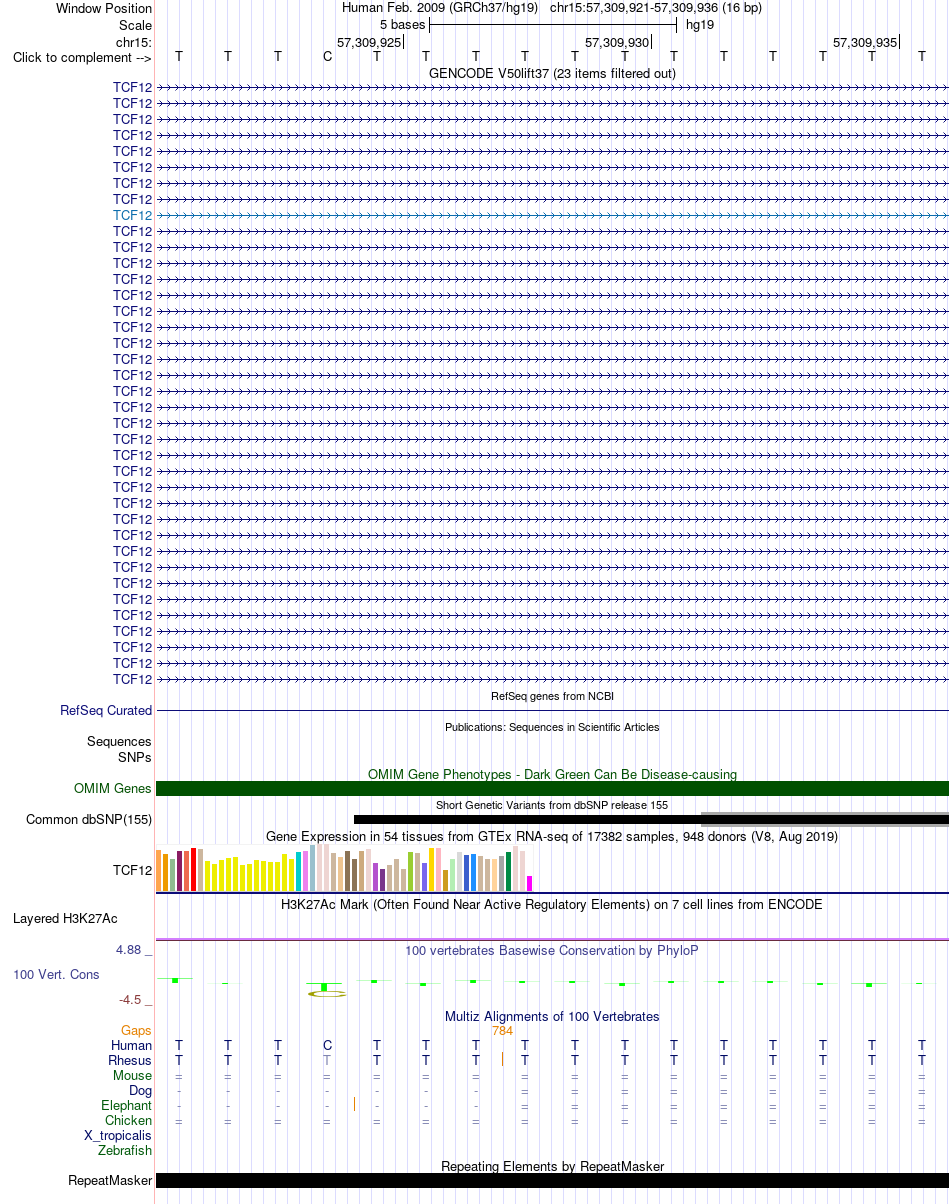Select the Rhesus species row label
The width and height of the screenshot is (950, 1204).
[x=130, y=1060]
